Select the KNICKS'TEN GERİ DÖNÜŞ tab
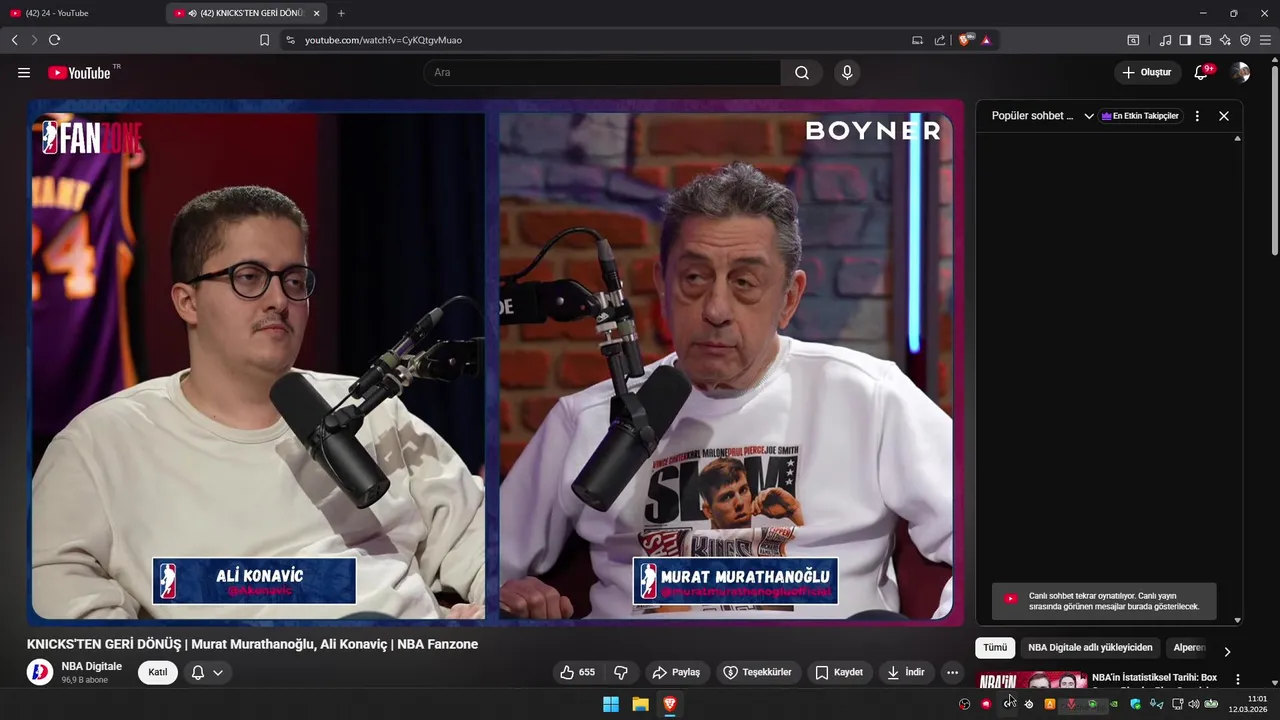The image size is (1280, 720). (x=245, y=13)
